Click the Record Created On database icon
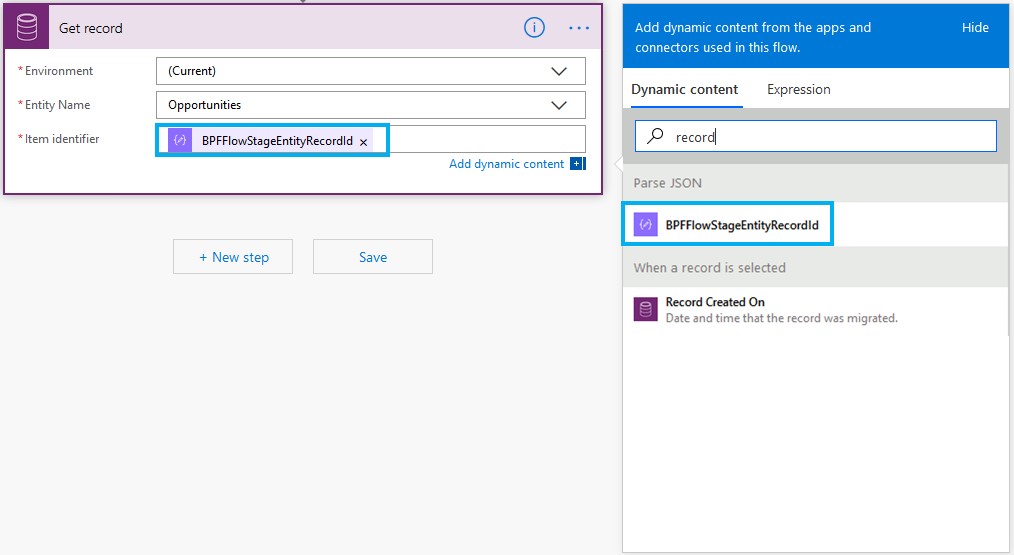 (x=646, y=309)
